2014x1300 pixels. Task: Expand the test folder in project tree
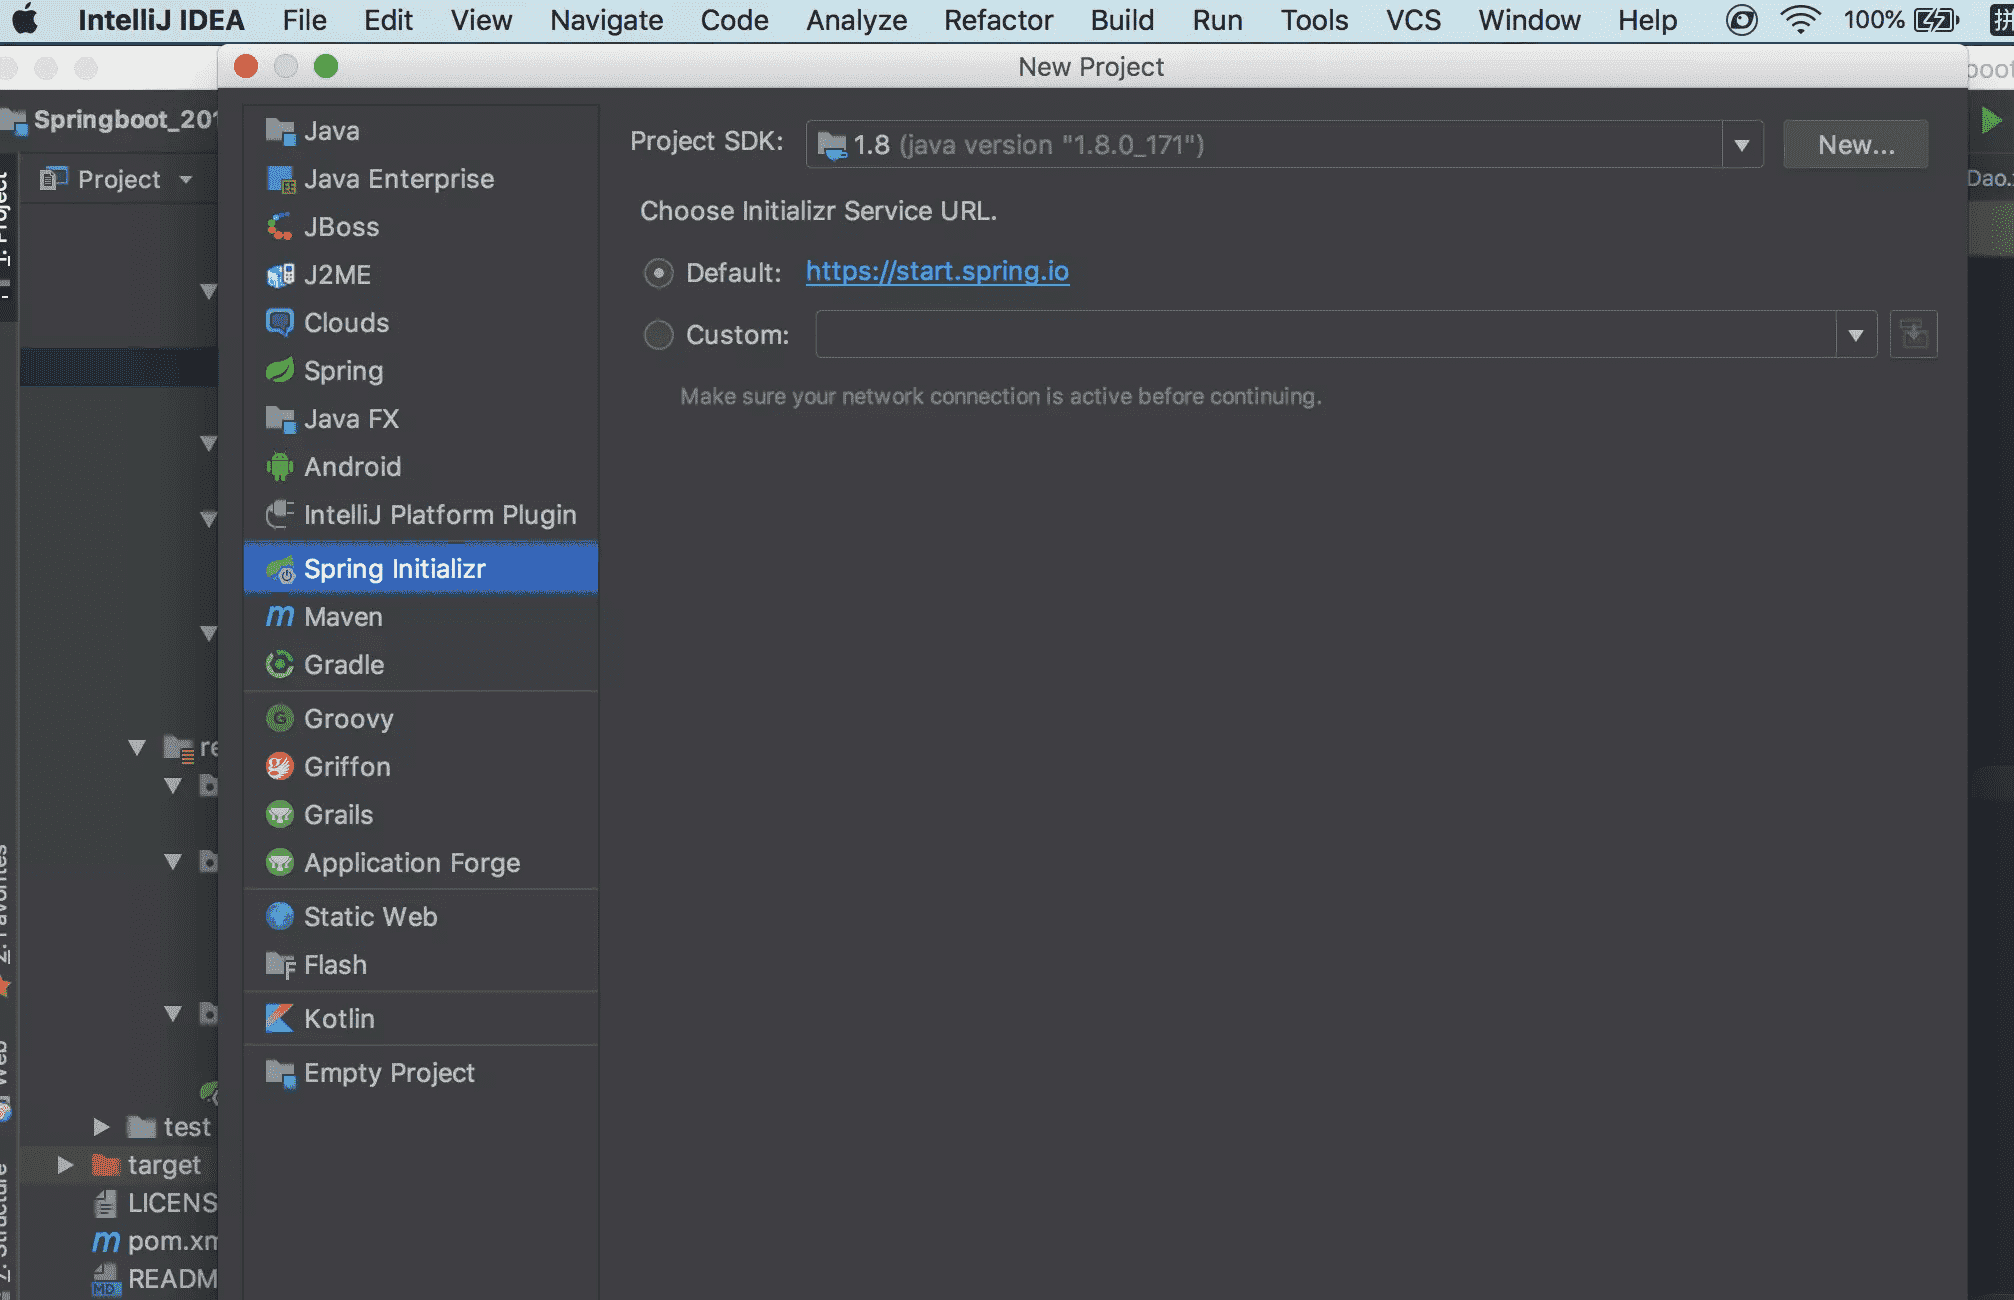(x=101, y=1127)
